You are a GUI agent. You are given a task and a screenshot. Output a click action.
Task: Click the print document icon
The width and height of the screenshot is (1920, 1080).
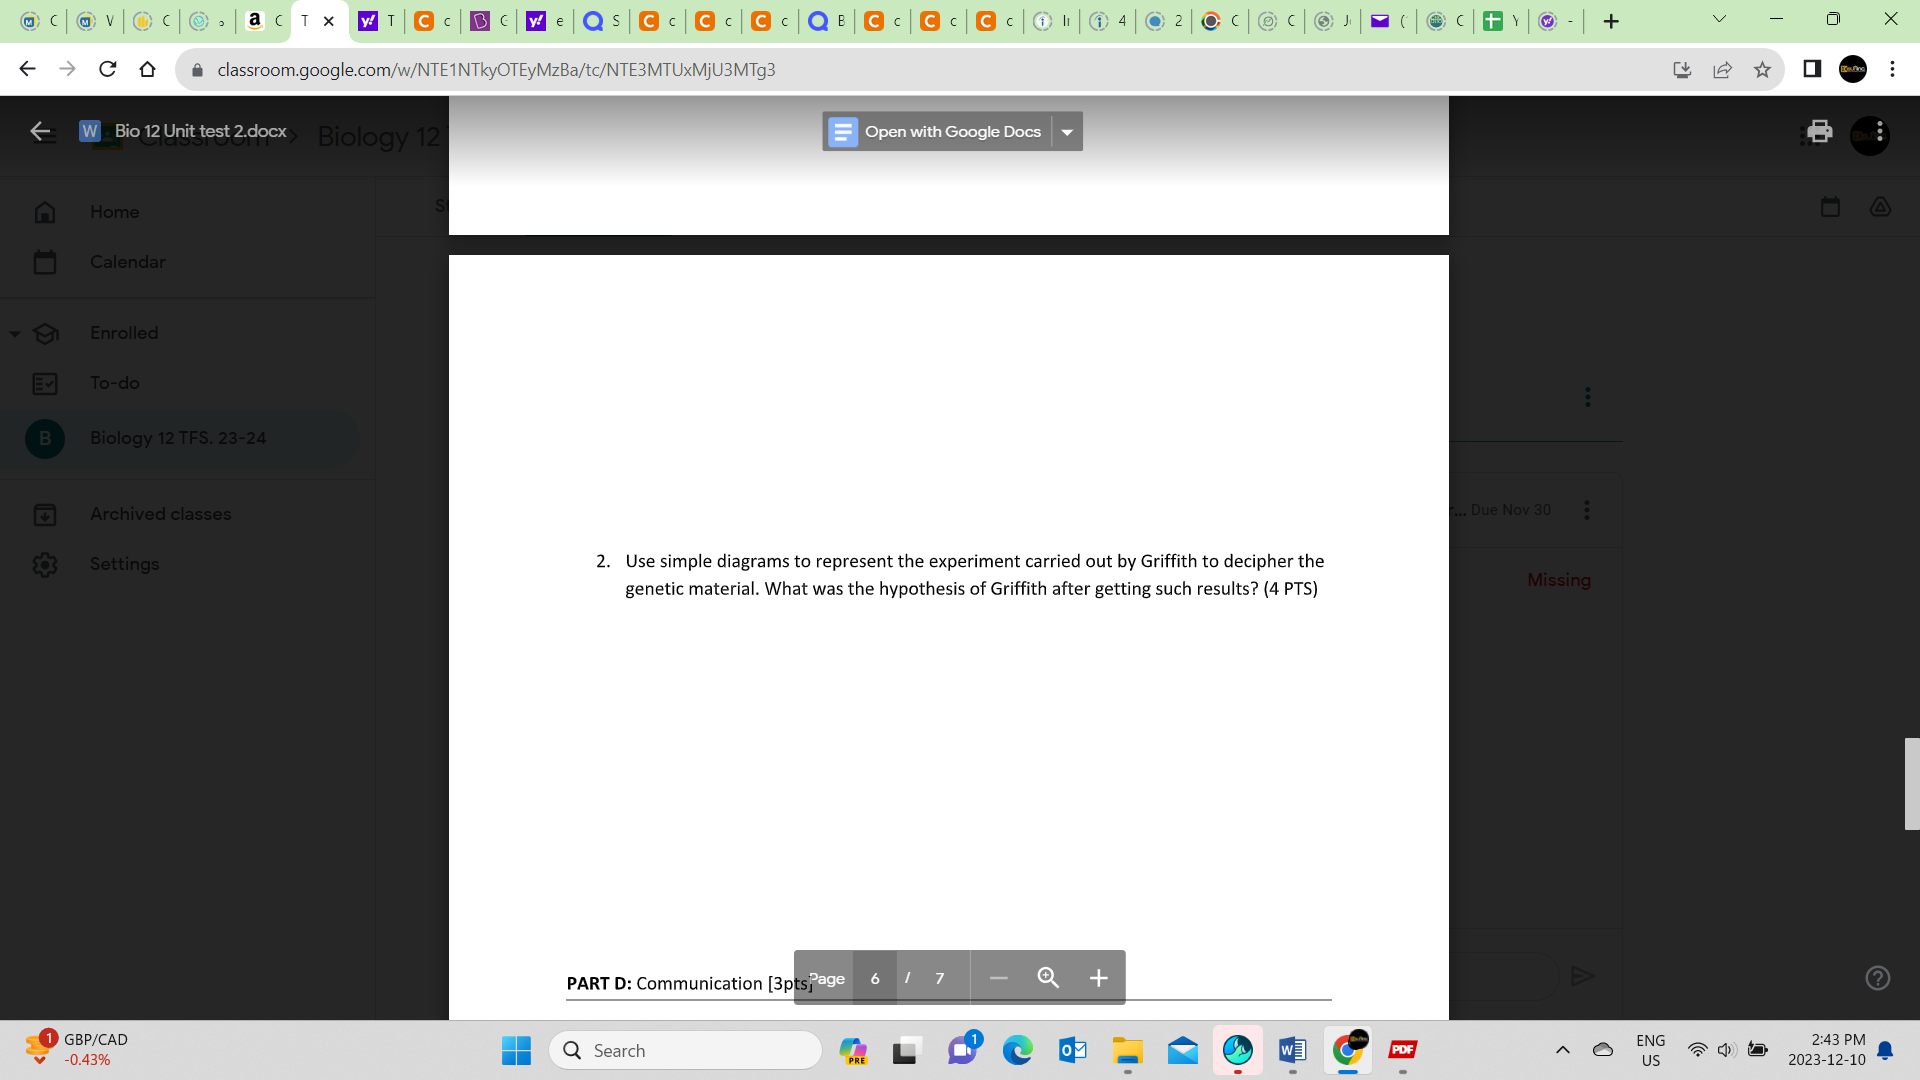[1819, 132]
